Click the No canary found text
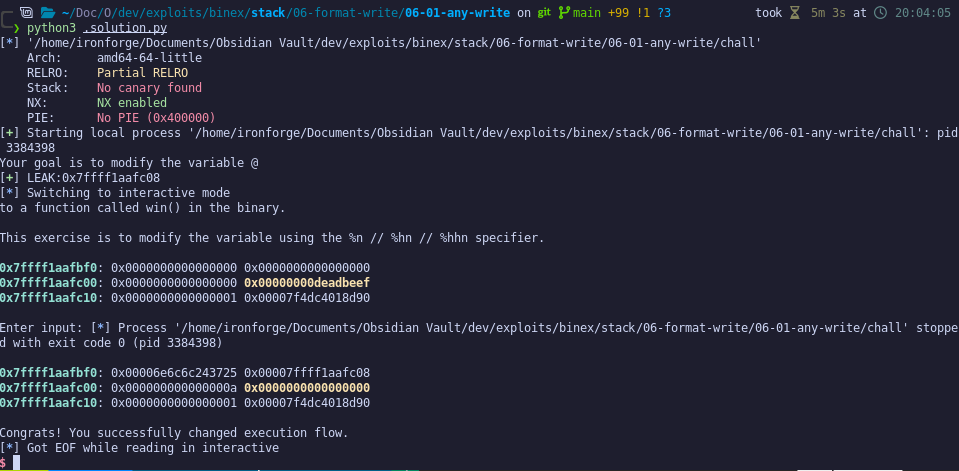 point(149,87)
